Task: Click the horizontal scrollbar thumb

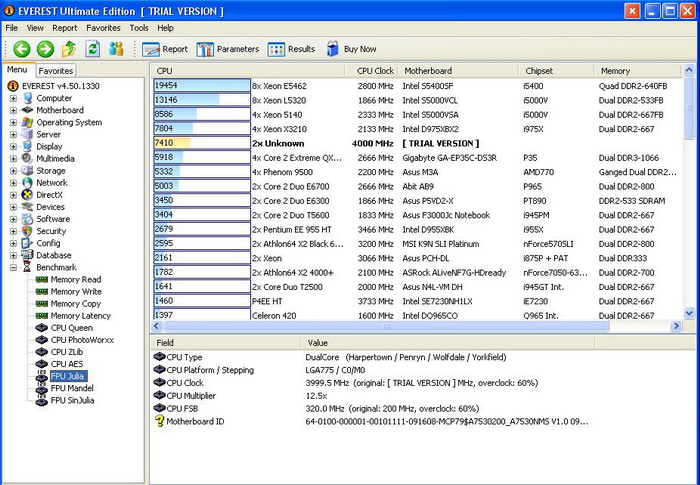Action: point(387,326)
